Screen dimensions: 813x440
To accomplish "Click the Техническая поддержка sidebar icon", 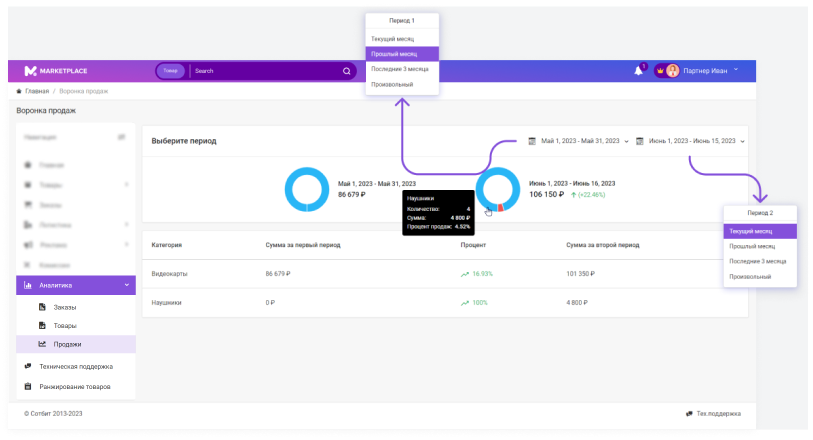I will coord(28,366).
